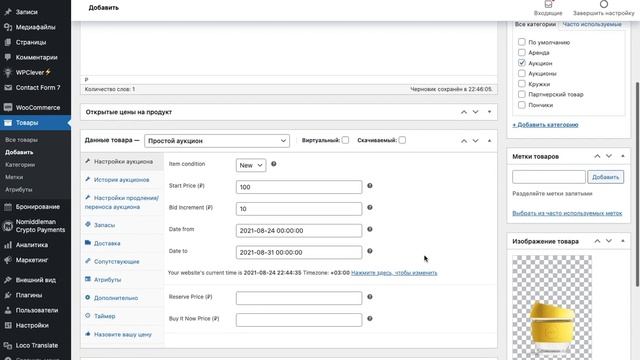640x360 pixels.
Task: Uncheck the Аукцион category
Action: (x=522, y=63)
